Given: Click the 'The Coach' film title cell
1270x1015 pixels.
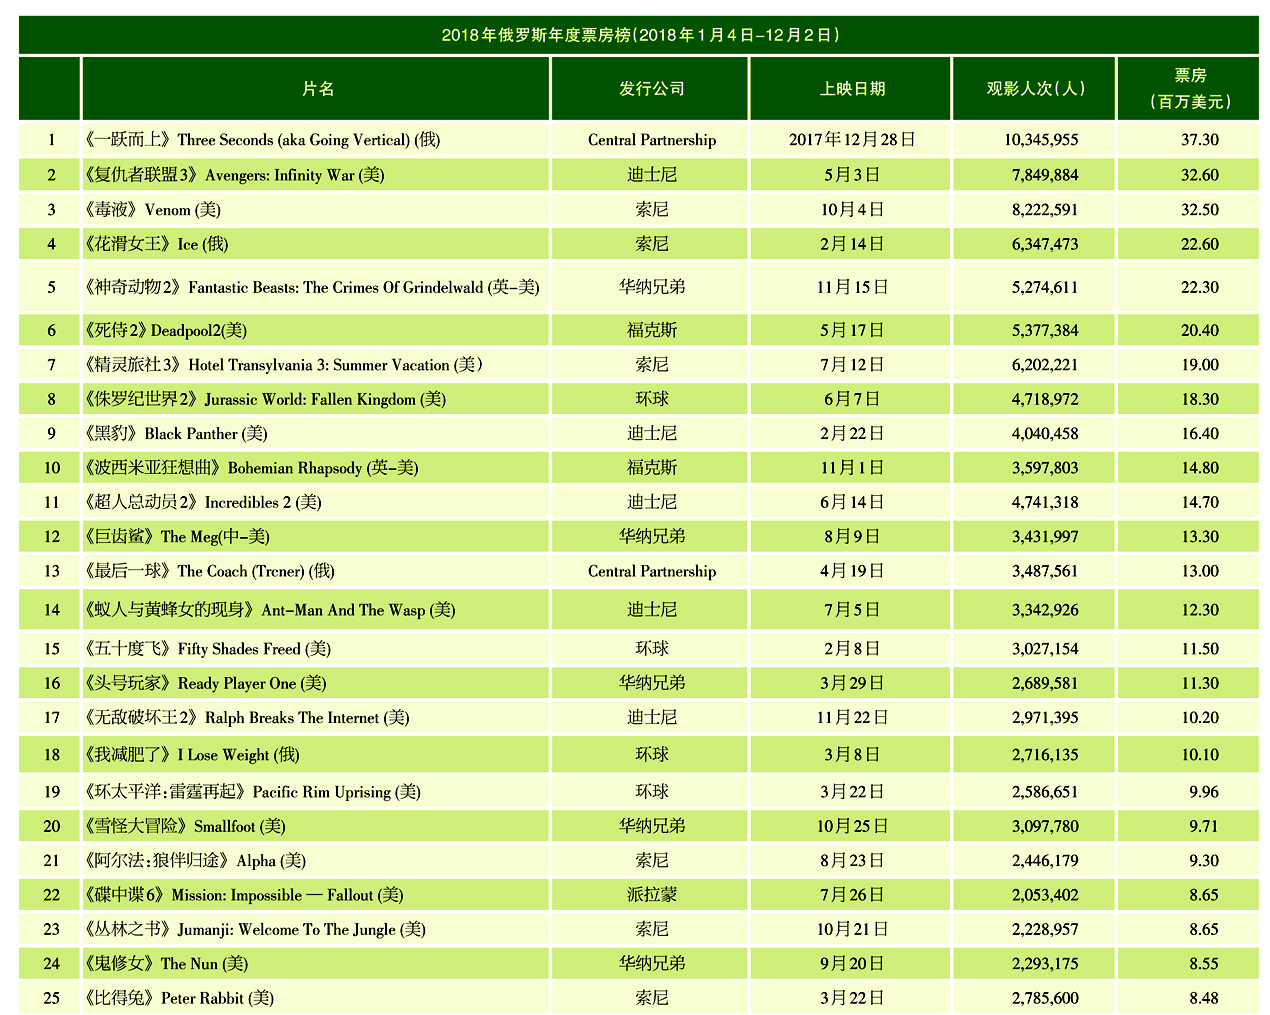Looking at the screenshot, I should [x=210, y=572].
